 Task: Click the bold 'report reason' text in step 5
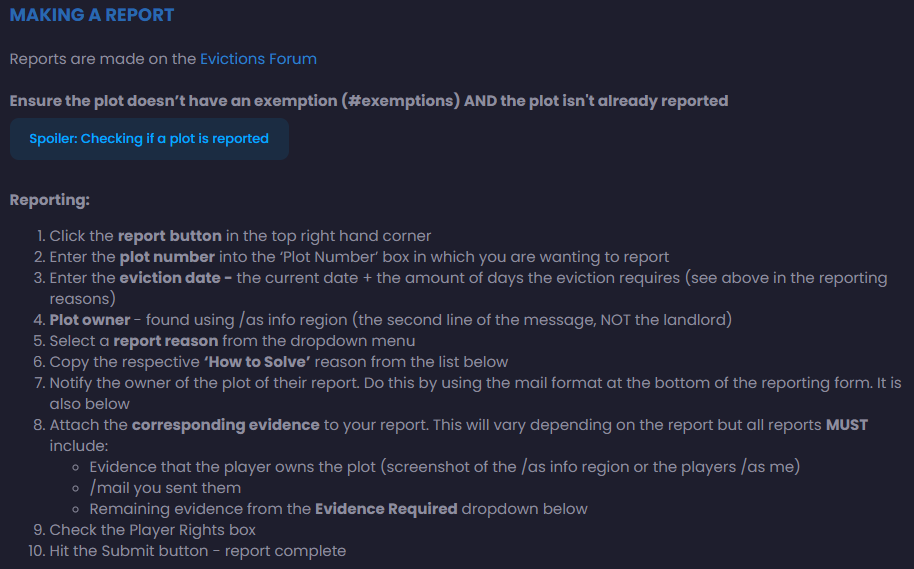point(166,341)
